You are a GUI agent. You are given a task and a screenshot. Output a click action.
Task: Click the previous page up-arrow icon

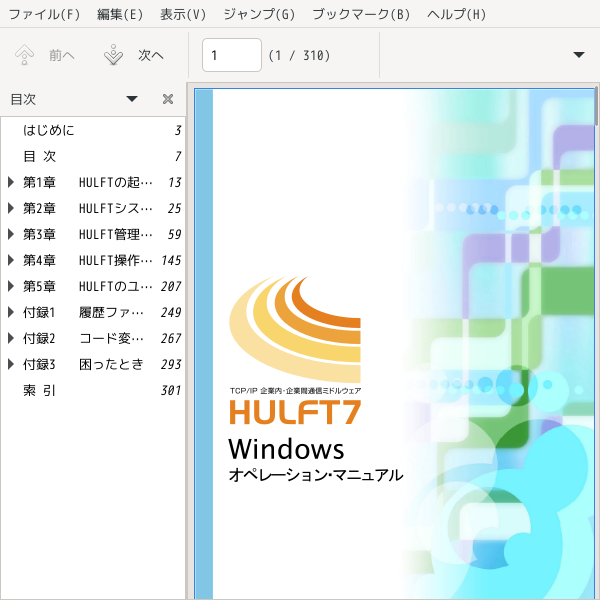click(x=24, y=55)
